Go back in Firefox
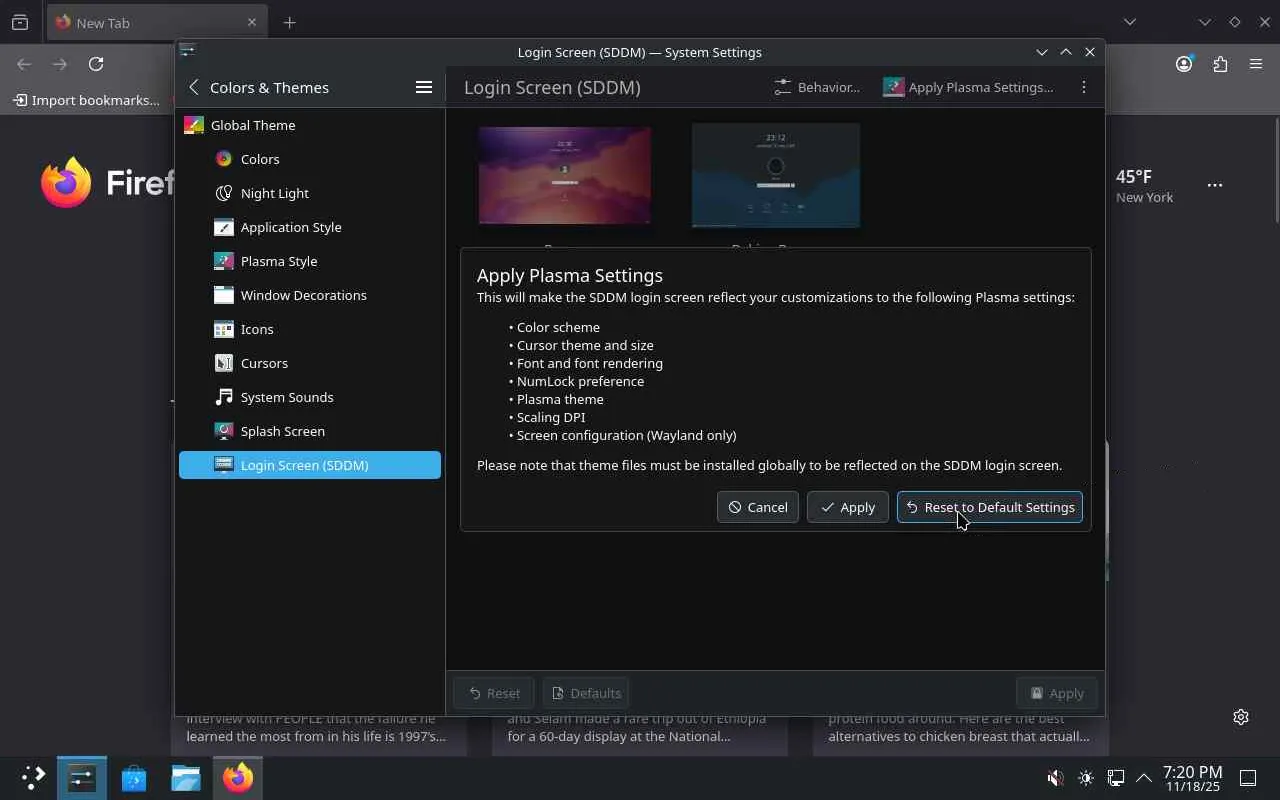 [x=24, y=64]
